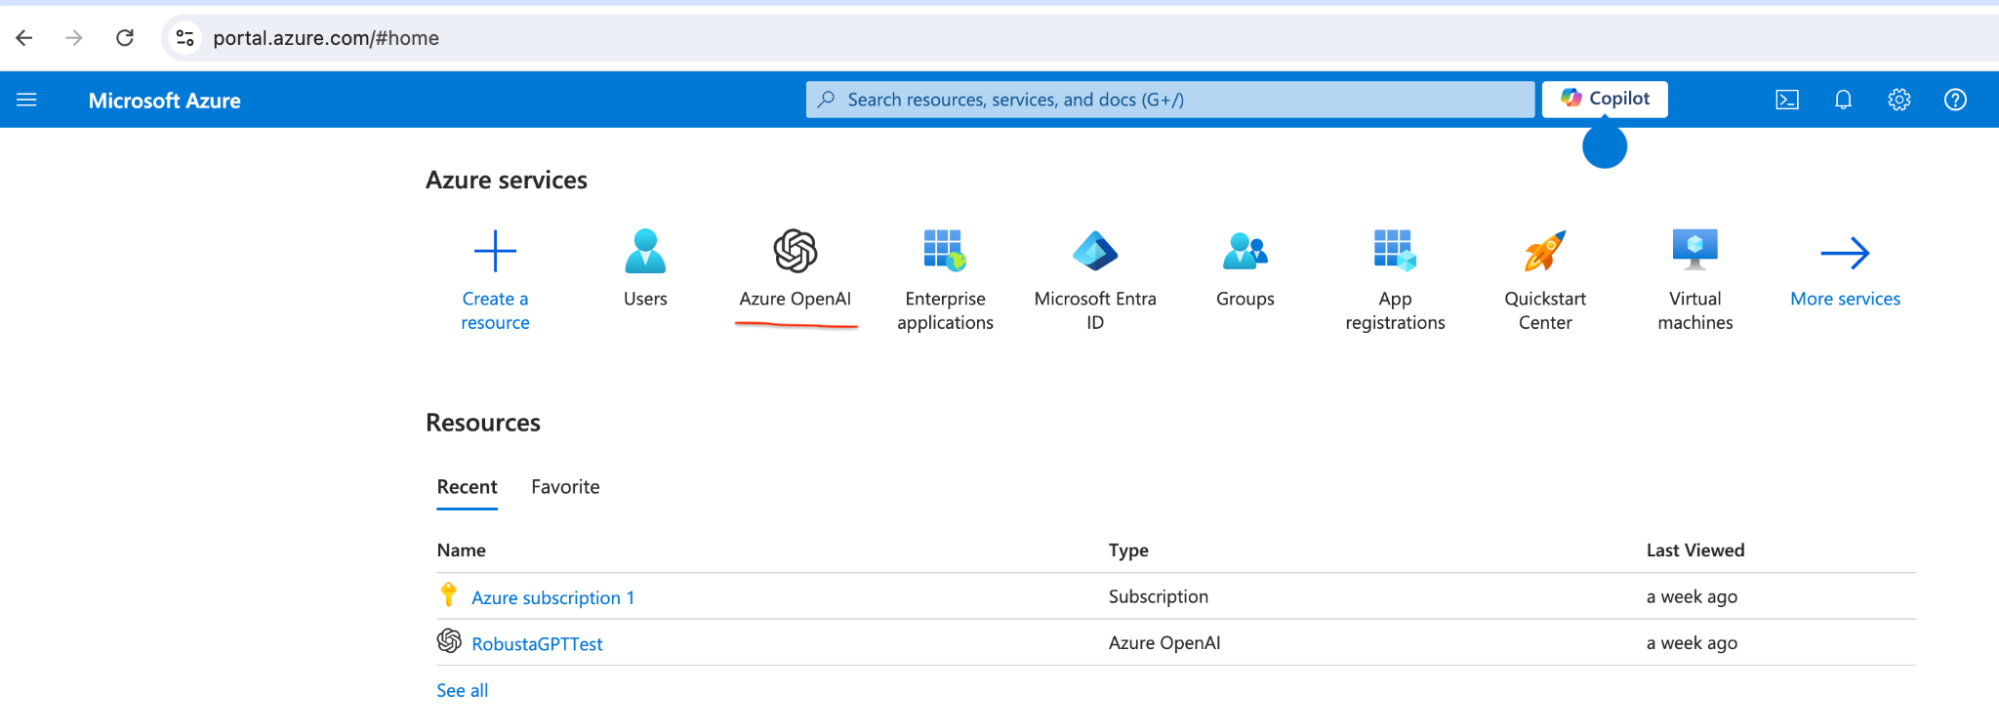Open site information icon in address bar
The height and width of the screenshot is (726, 1999).
pos(185,38)
